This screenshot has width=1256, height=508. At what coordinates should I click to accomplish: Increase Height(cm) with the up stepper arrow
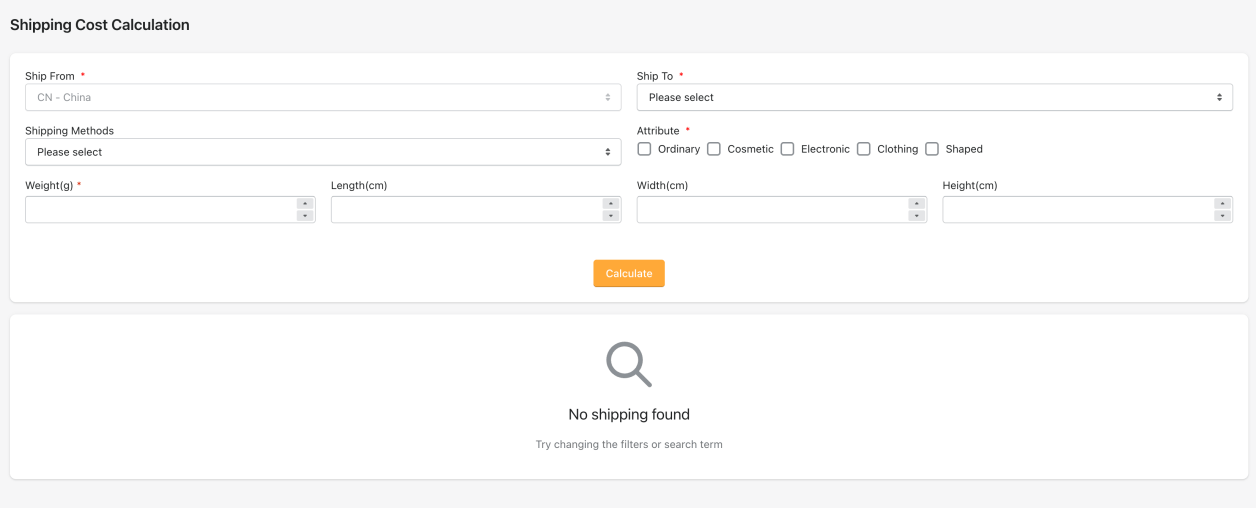coord(1222,203)
